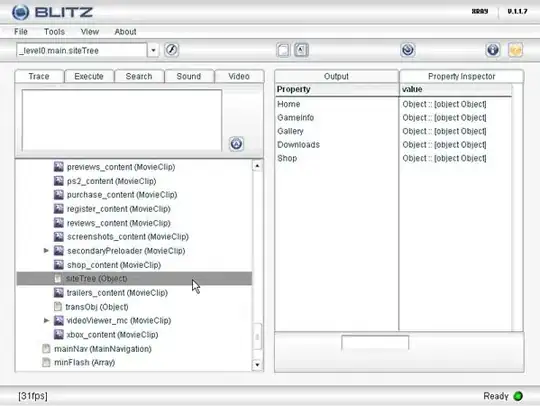Click the tree scrollbar down arrow

(257, 364)
